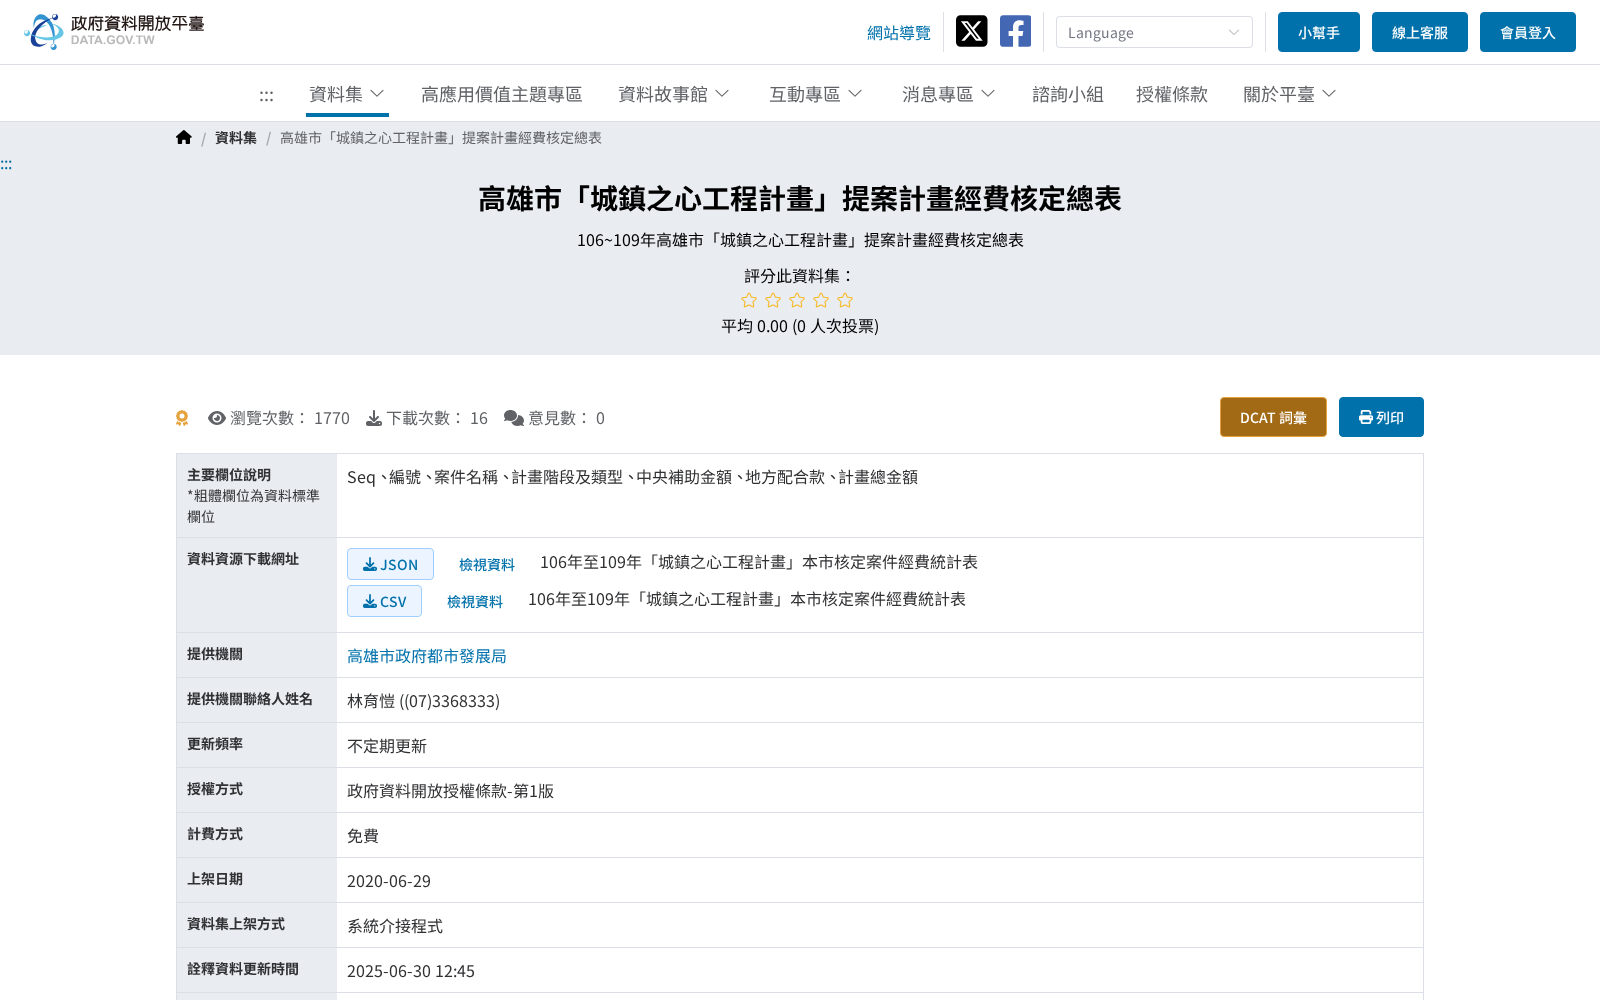
Task: Rate the dataset two stars
Action: (773, 300)
